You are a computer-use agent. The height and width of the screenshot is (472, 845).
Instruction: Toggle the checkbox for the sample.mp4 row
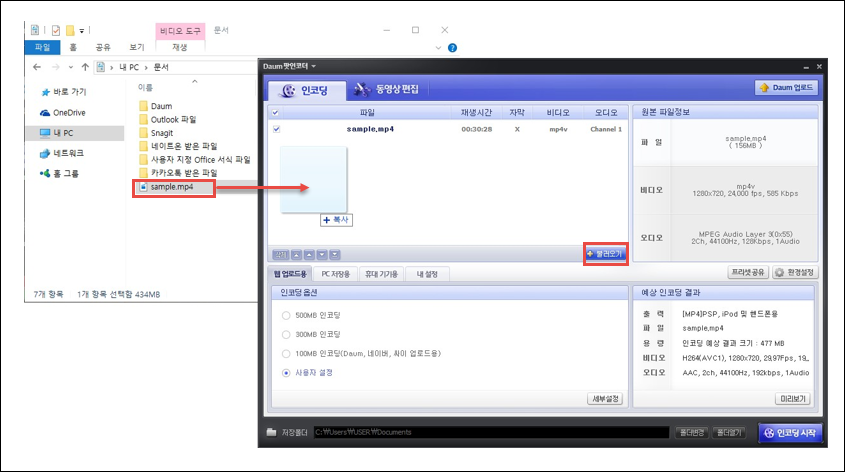(x=276, y=129)
